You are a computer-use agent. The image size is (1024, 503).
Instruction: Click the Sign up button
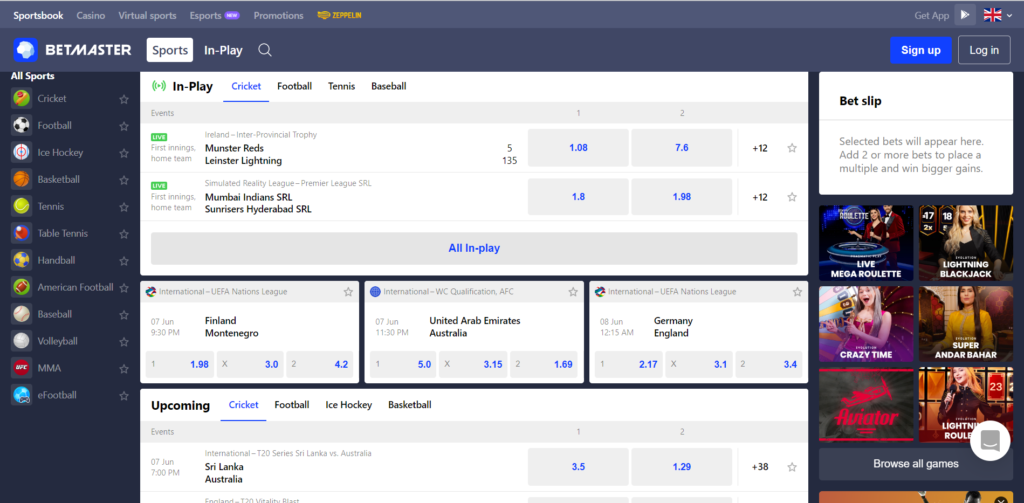(x=921, y=50)
